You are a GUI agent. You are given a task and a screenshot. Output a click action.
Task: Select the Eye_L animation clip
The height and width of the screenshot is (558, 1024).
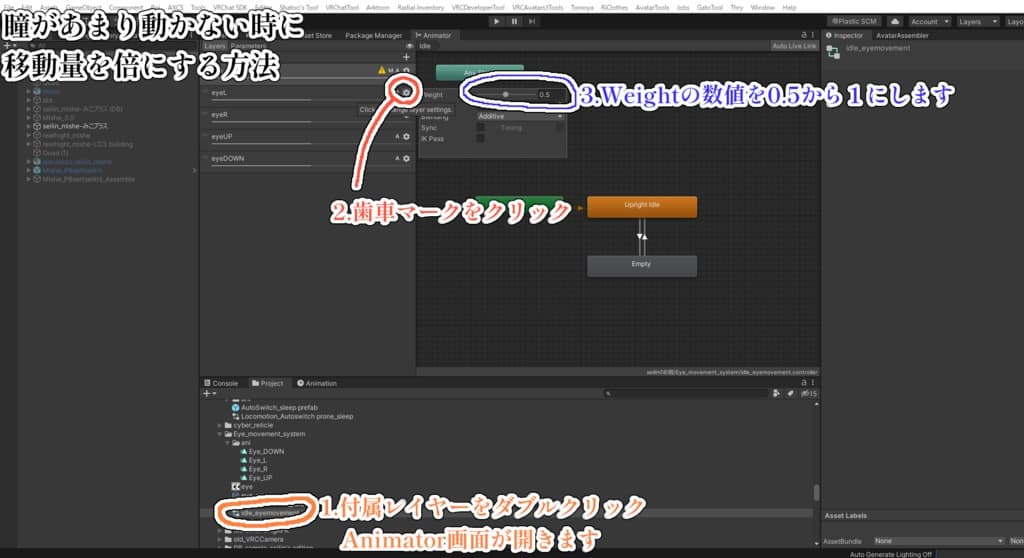(x=254, y=461)
